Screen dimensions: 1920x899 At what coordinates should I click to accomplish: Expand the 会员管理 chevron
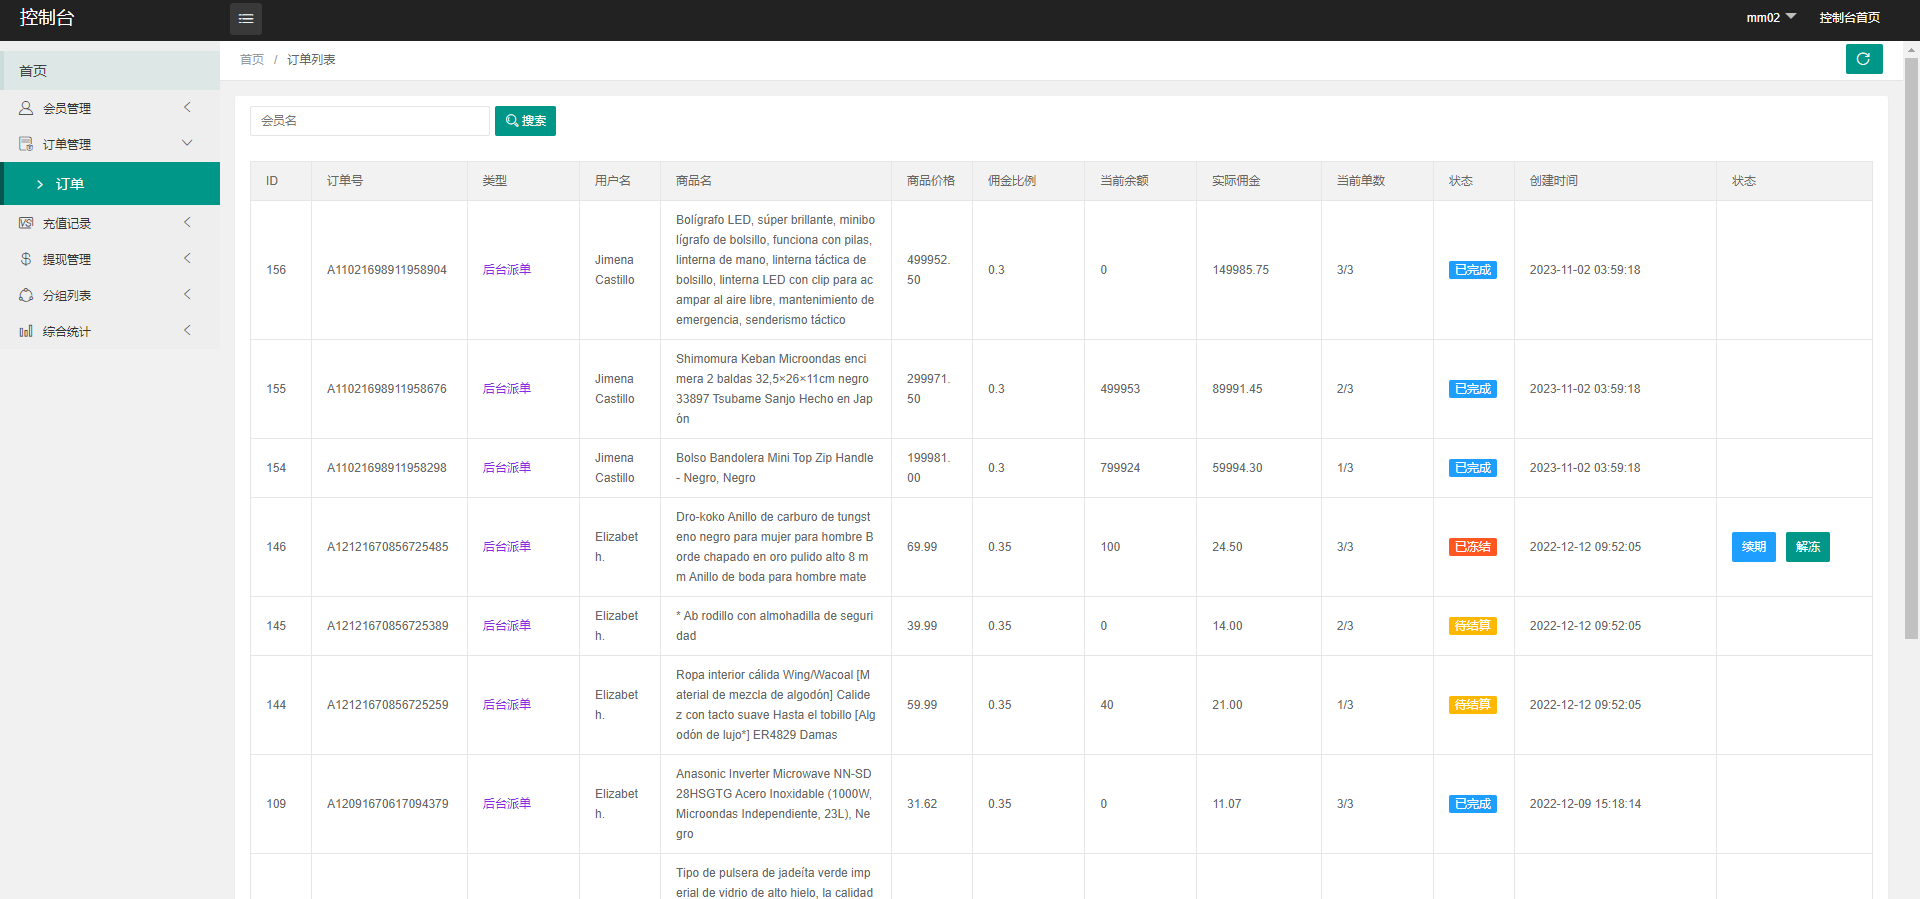(x=187, y=107)
